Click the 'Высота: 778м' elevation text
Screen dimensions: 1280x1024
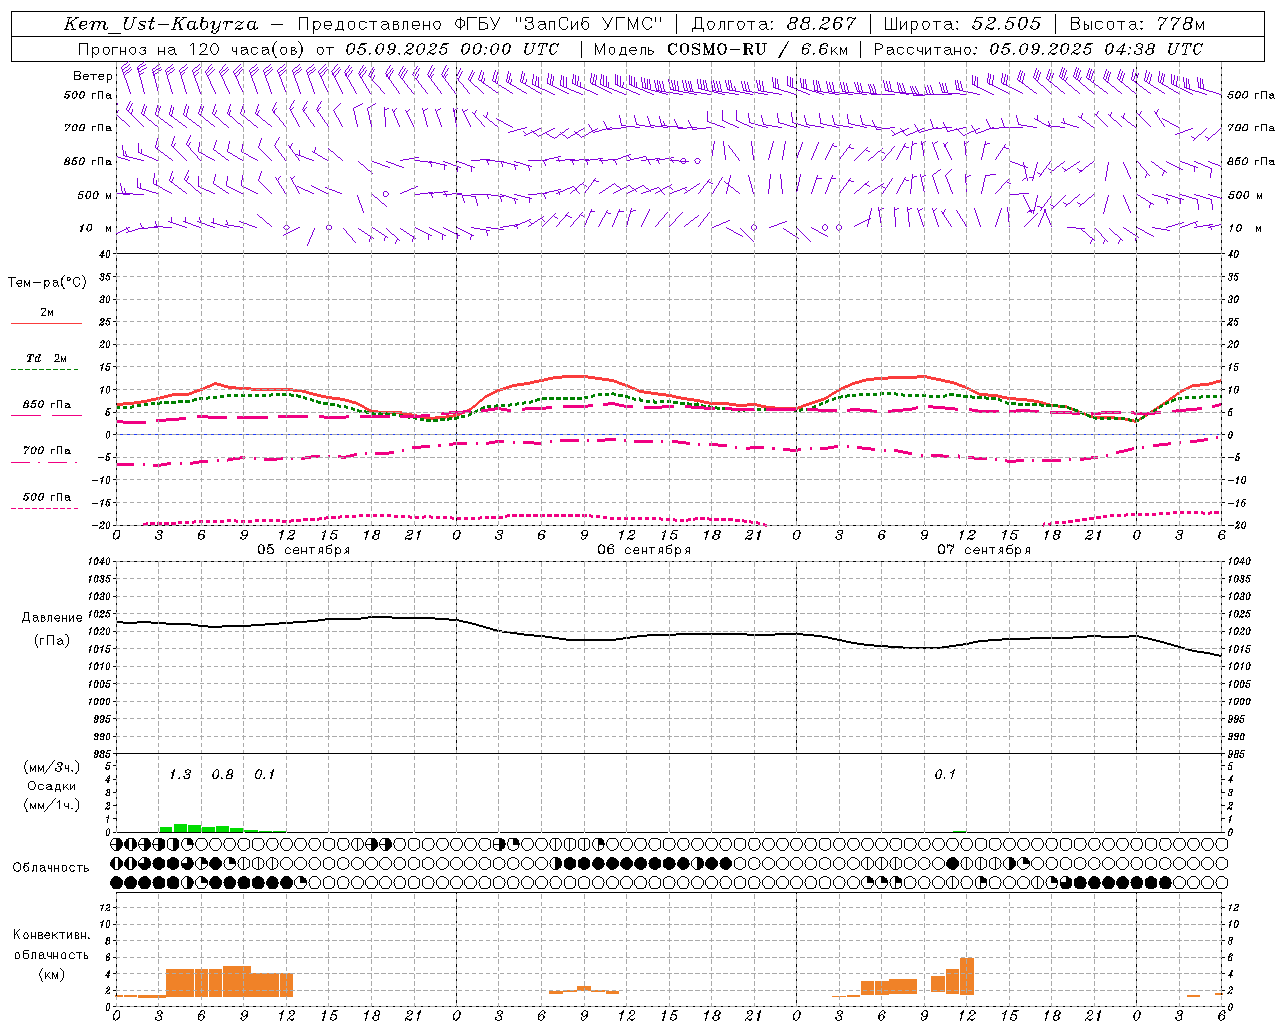click(1137, 24)
